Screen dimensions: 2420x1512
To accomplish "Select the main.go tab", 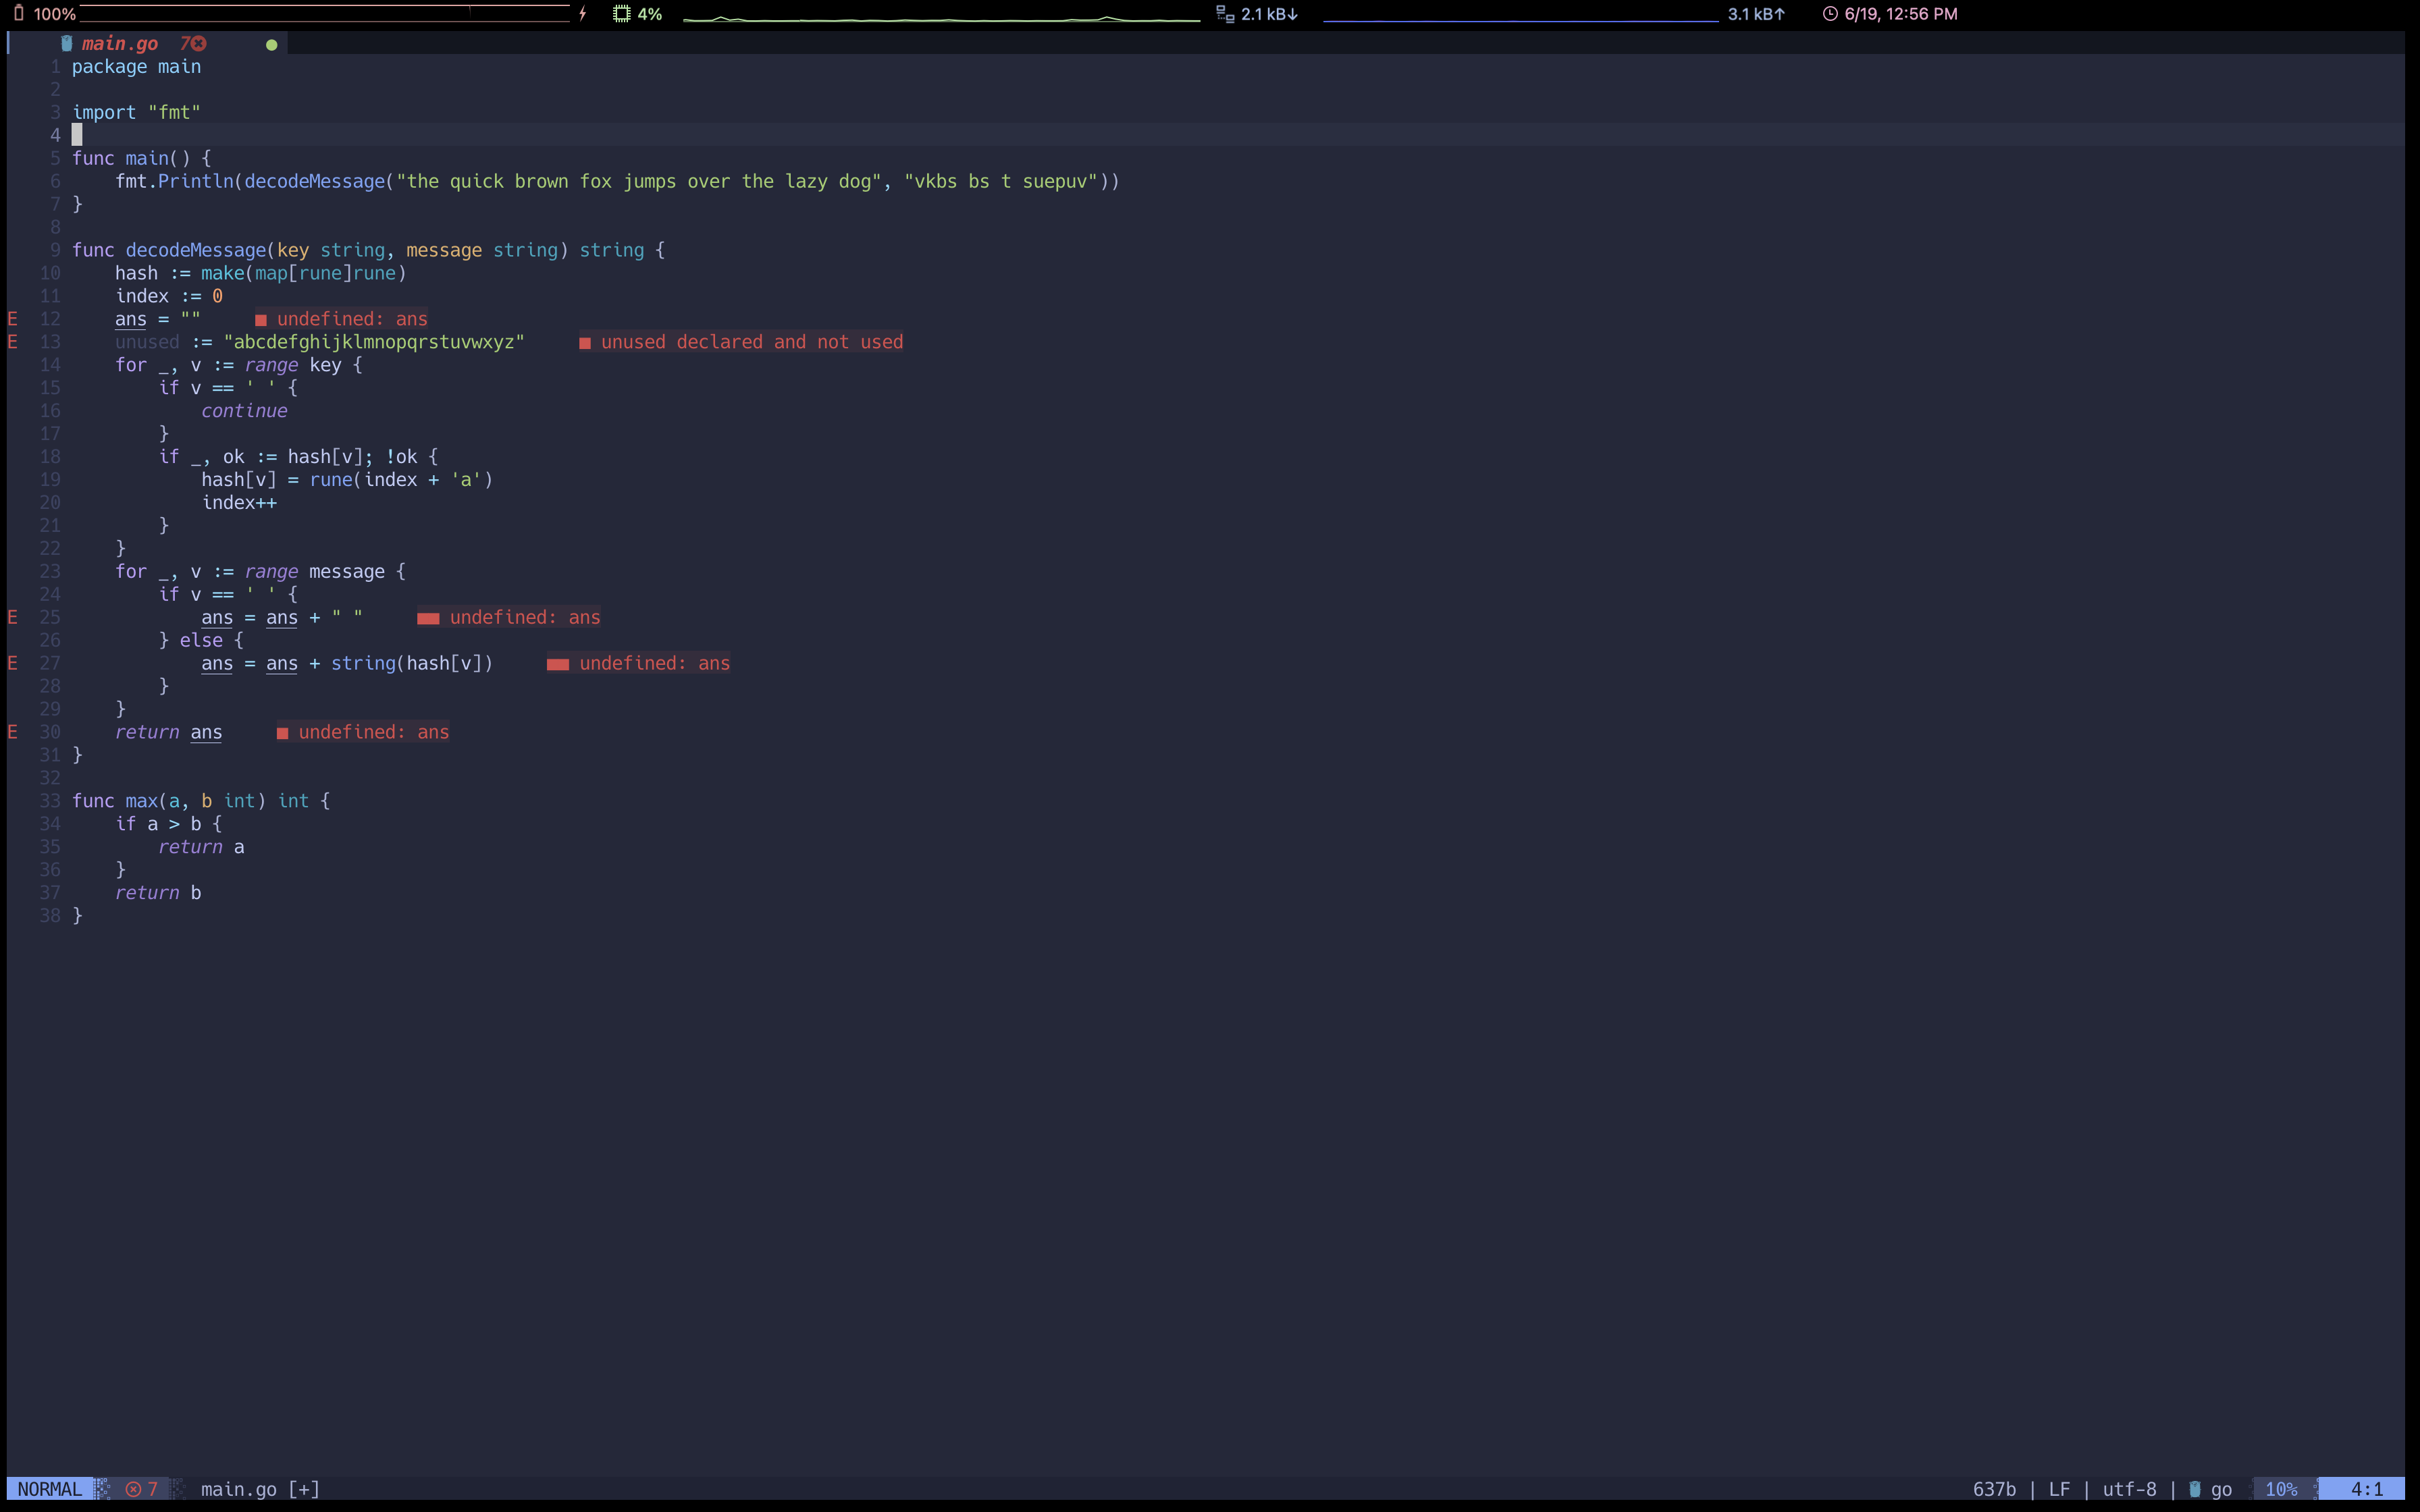I will pyautogui.click(x=119, y=43).
